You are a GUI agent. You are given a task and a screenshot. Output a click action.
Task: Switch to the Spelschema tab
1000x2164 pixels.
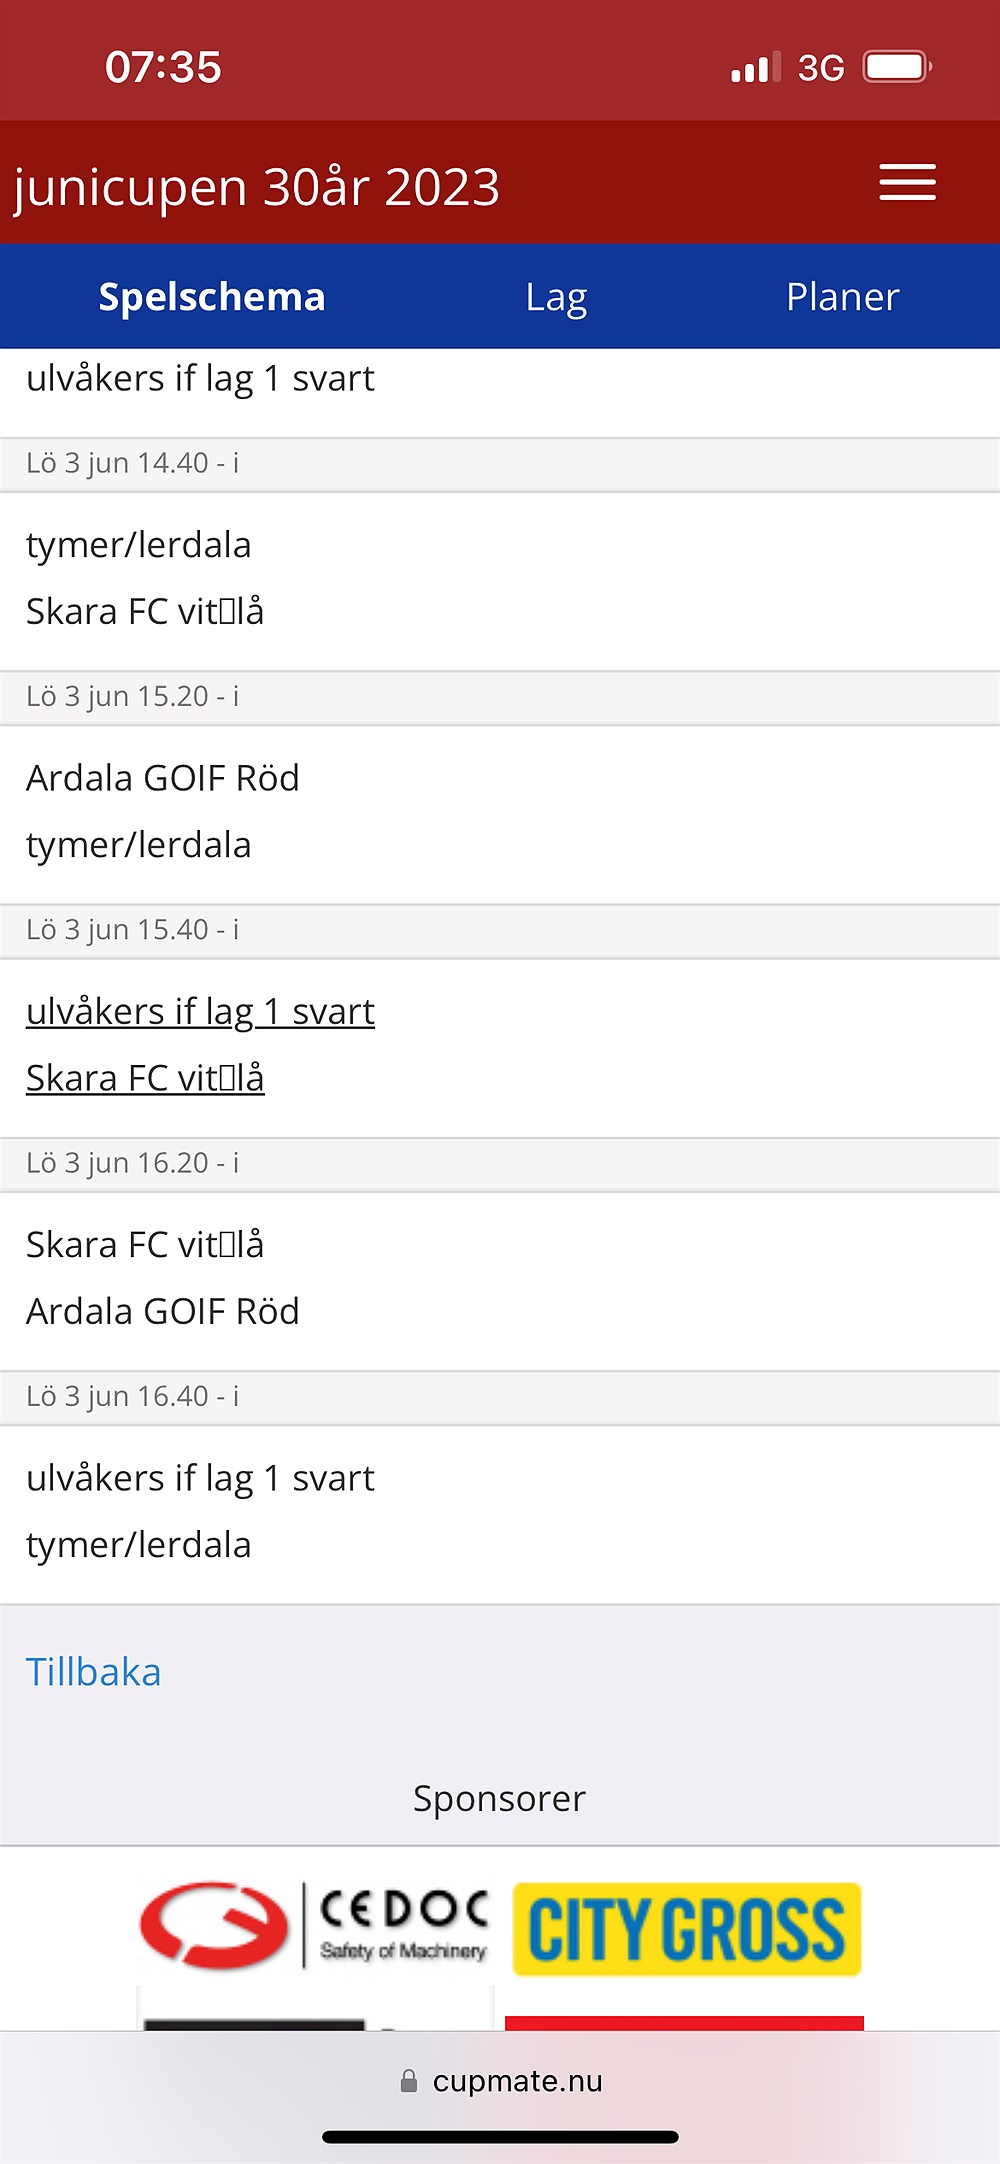[212, 297]
